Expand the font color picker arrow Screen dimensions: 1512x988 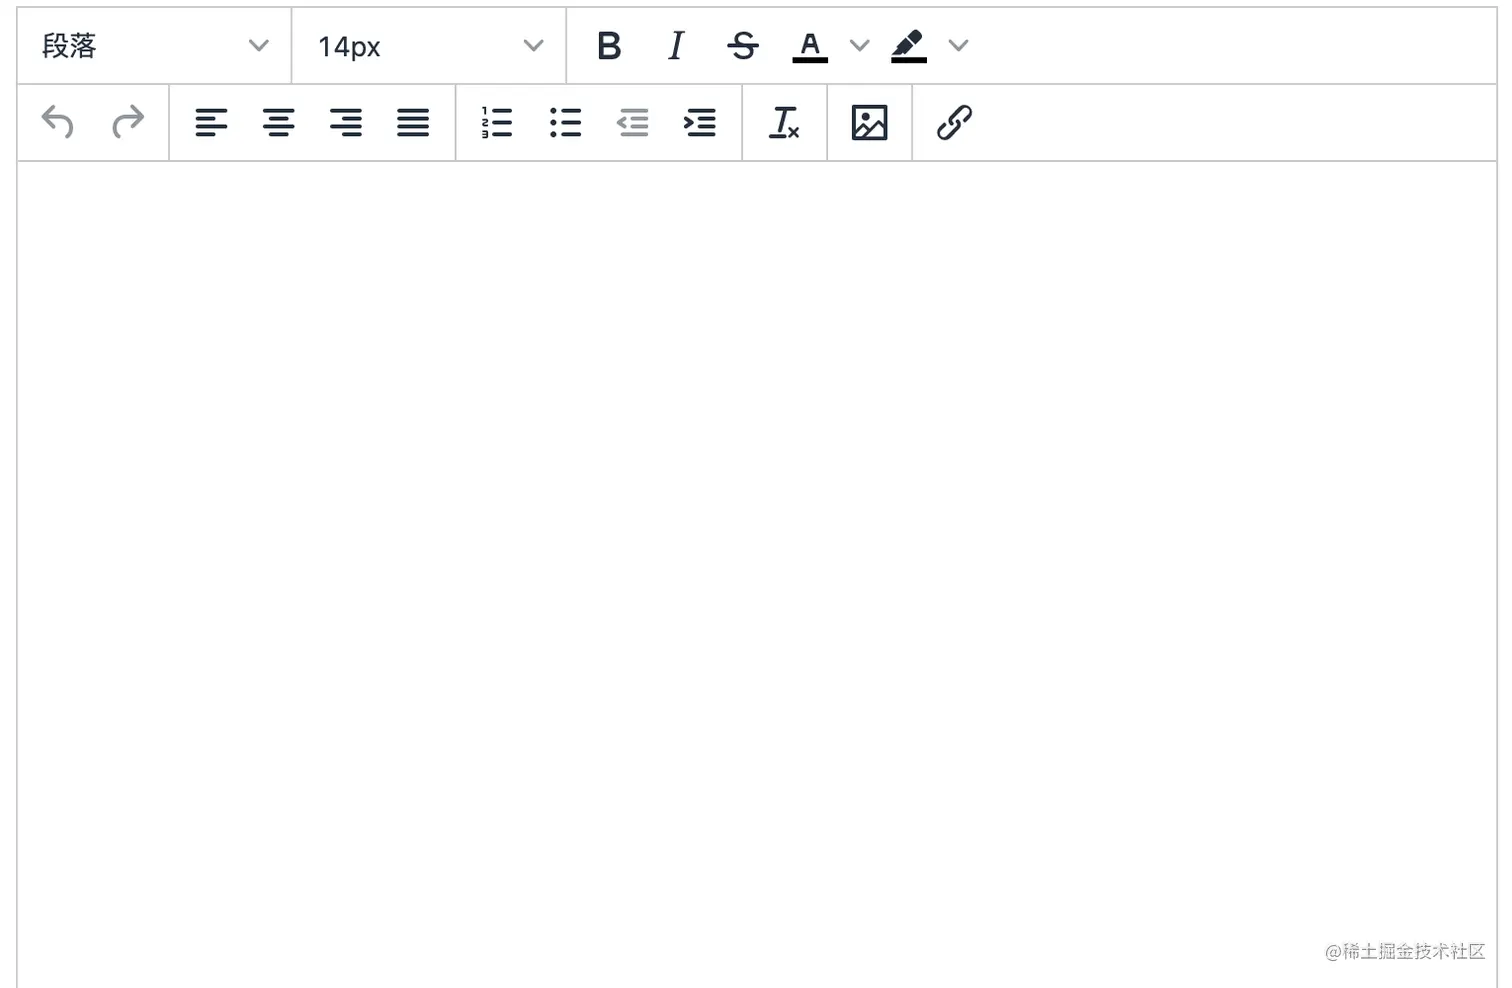[x=859, y=46]
